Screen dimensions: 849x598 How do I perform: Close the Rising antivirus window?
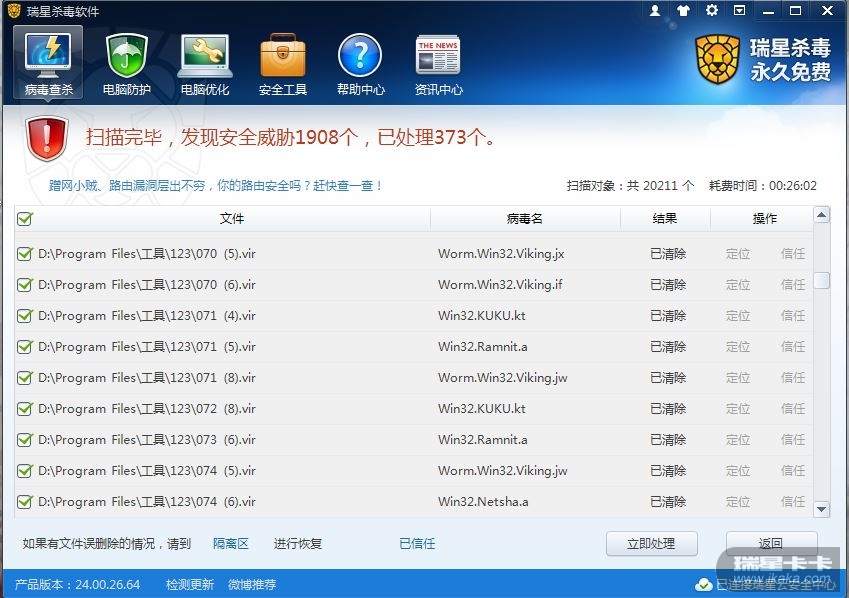[827, 10]
